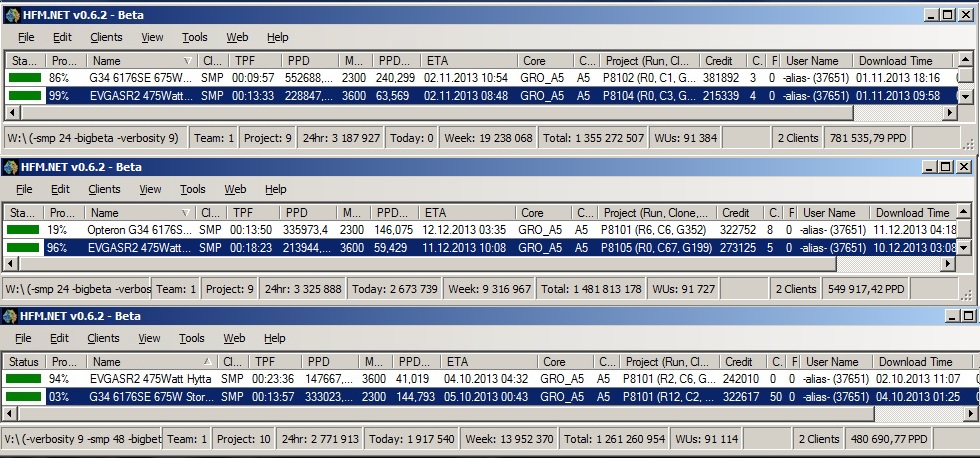Sort by Name column in bottom window

[152, 362]
